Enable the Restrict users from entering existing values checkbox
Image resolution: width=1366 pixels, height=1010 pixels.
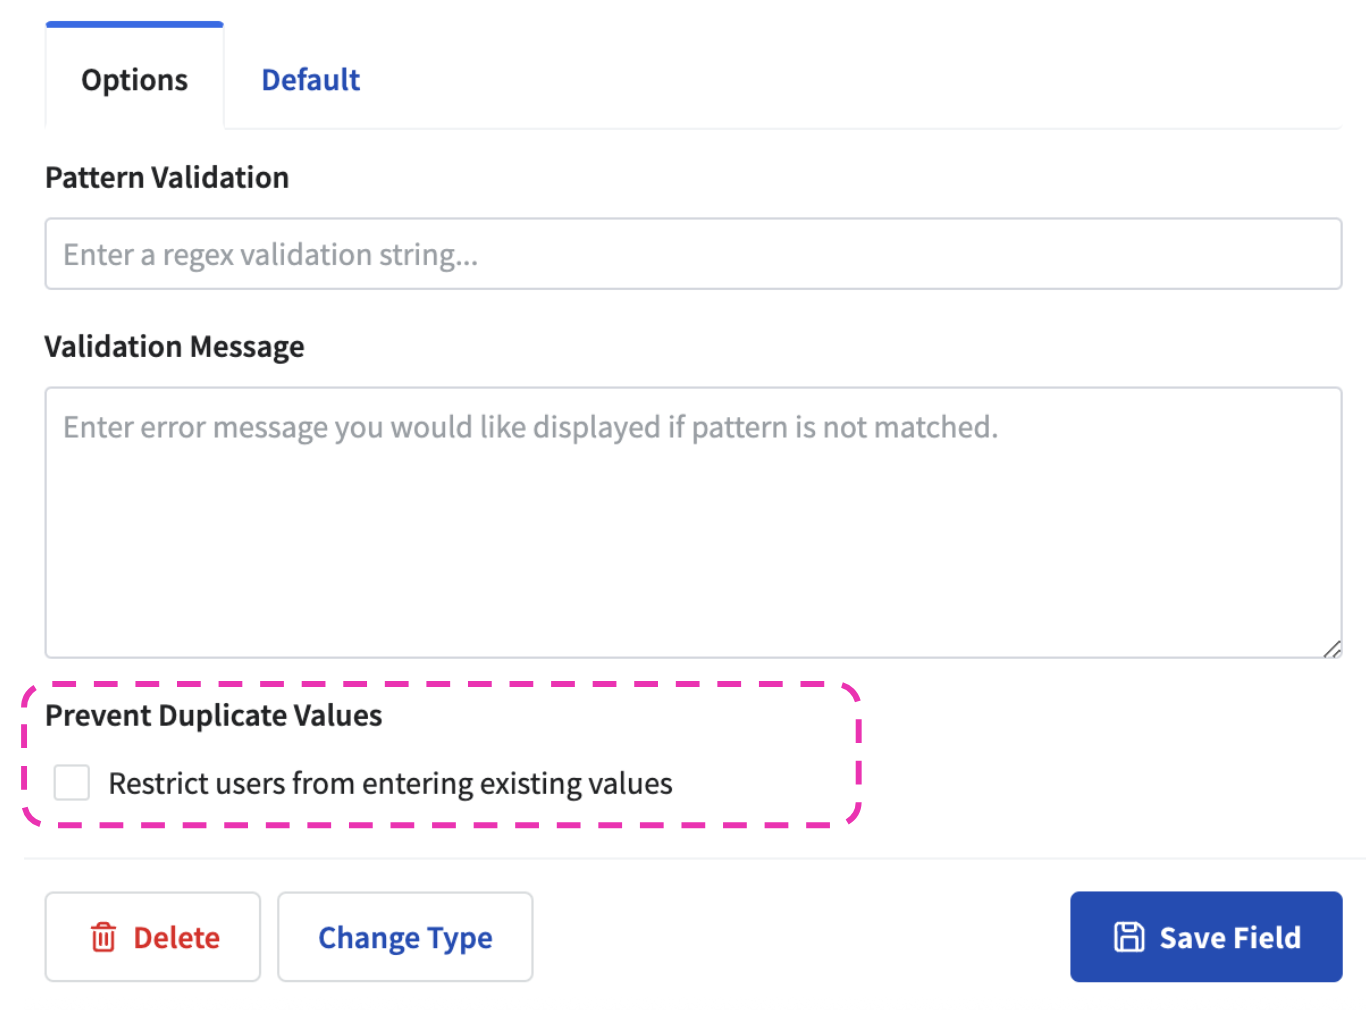pos(72,783)
